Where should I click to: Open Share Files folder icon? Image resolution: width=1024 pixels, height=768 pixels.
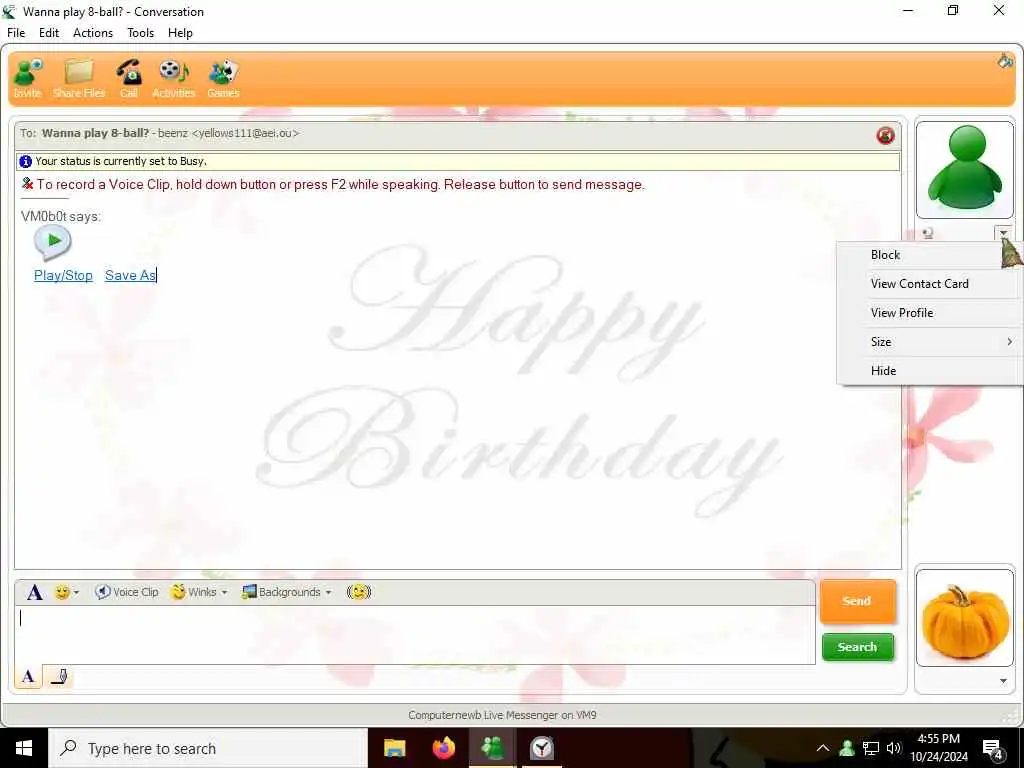(79, 78)
